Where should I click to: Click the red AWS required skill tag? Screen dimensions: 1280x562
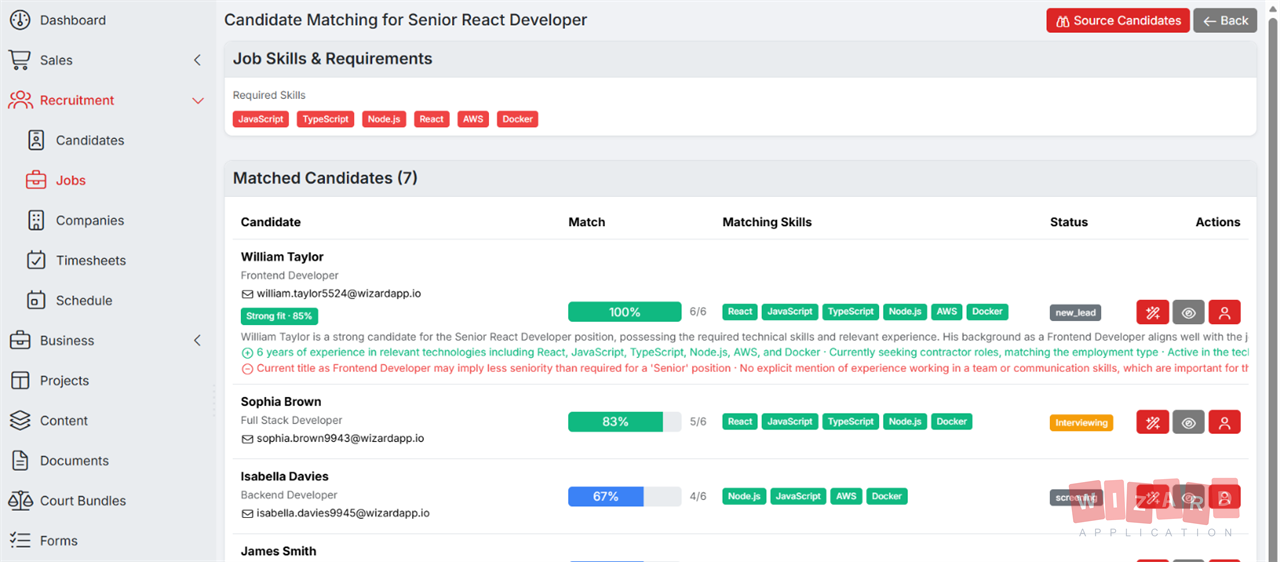tap(473, 119)
